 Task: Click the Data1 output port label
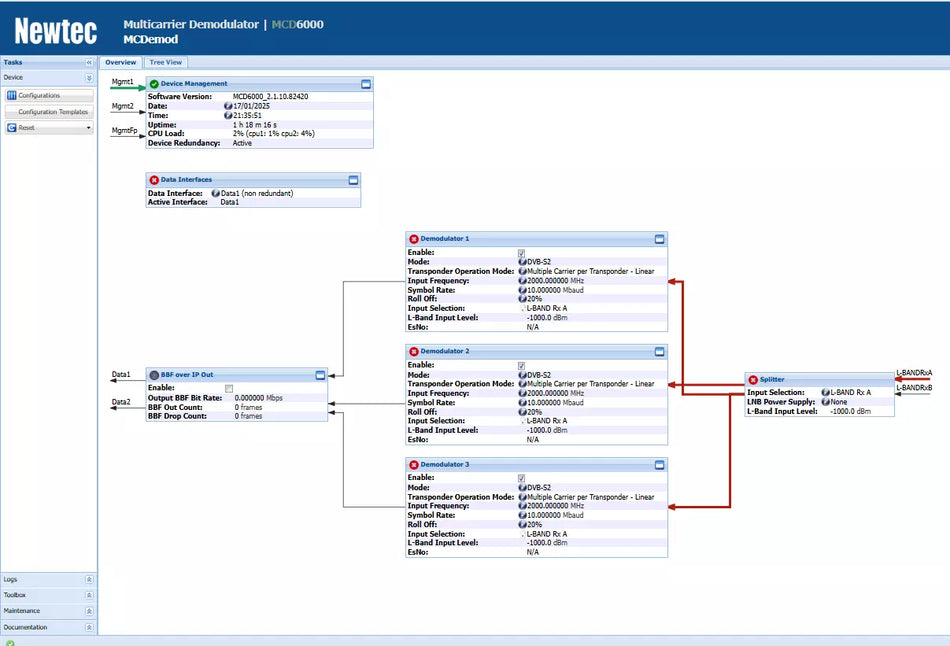121,375
